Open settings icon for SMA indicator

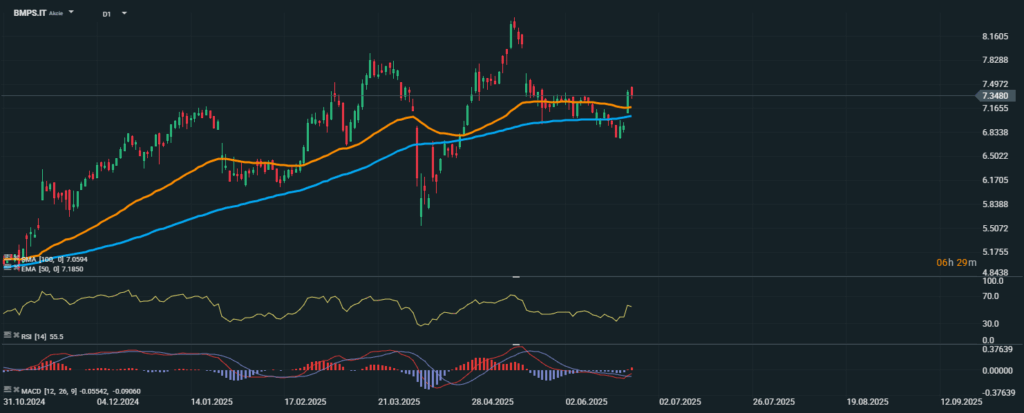(x=7, y=259)
